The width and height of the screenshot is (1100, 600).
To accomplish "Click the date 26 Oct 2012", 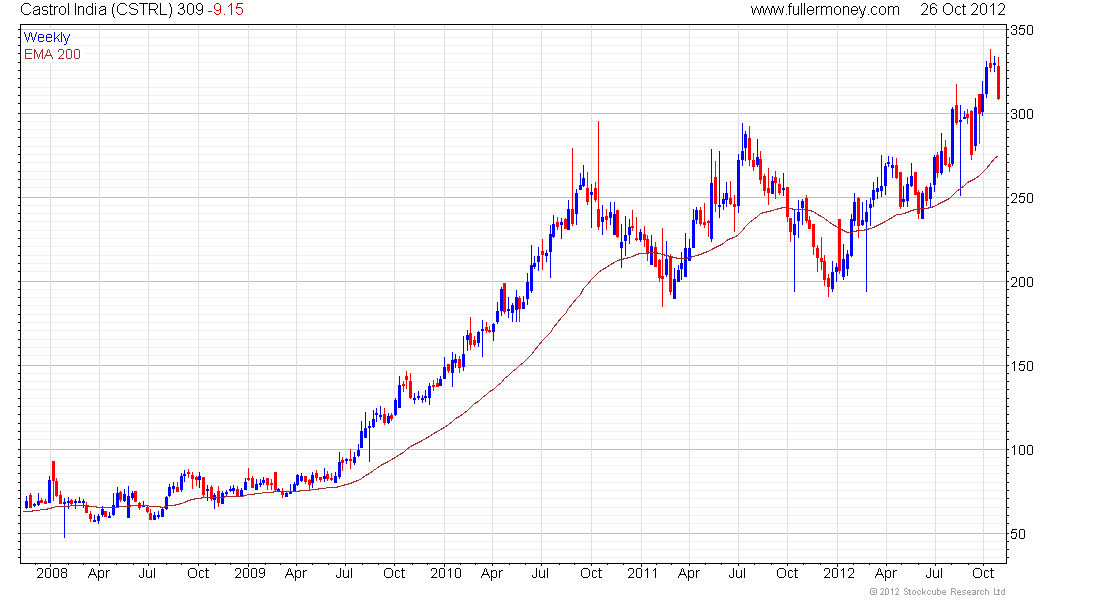I will point(963,10).
